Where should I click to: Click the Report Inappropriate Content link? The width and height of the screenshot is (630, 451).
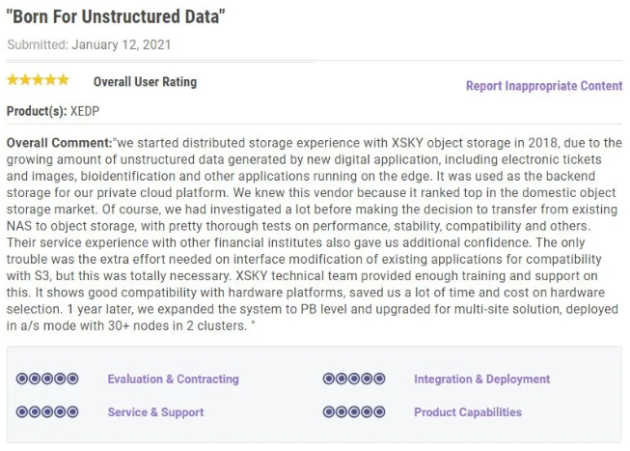[544, 86]
